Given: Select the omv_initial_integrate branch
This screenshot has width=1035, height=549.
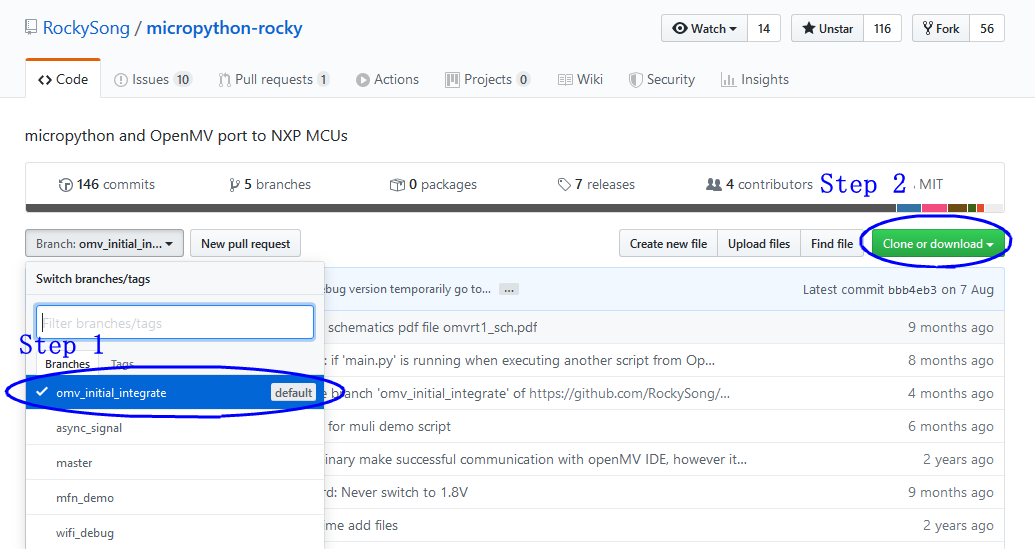Looking at the screenshot, I should [175, 393].
